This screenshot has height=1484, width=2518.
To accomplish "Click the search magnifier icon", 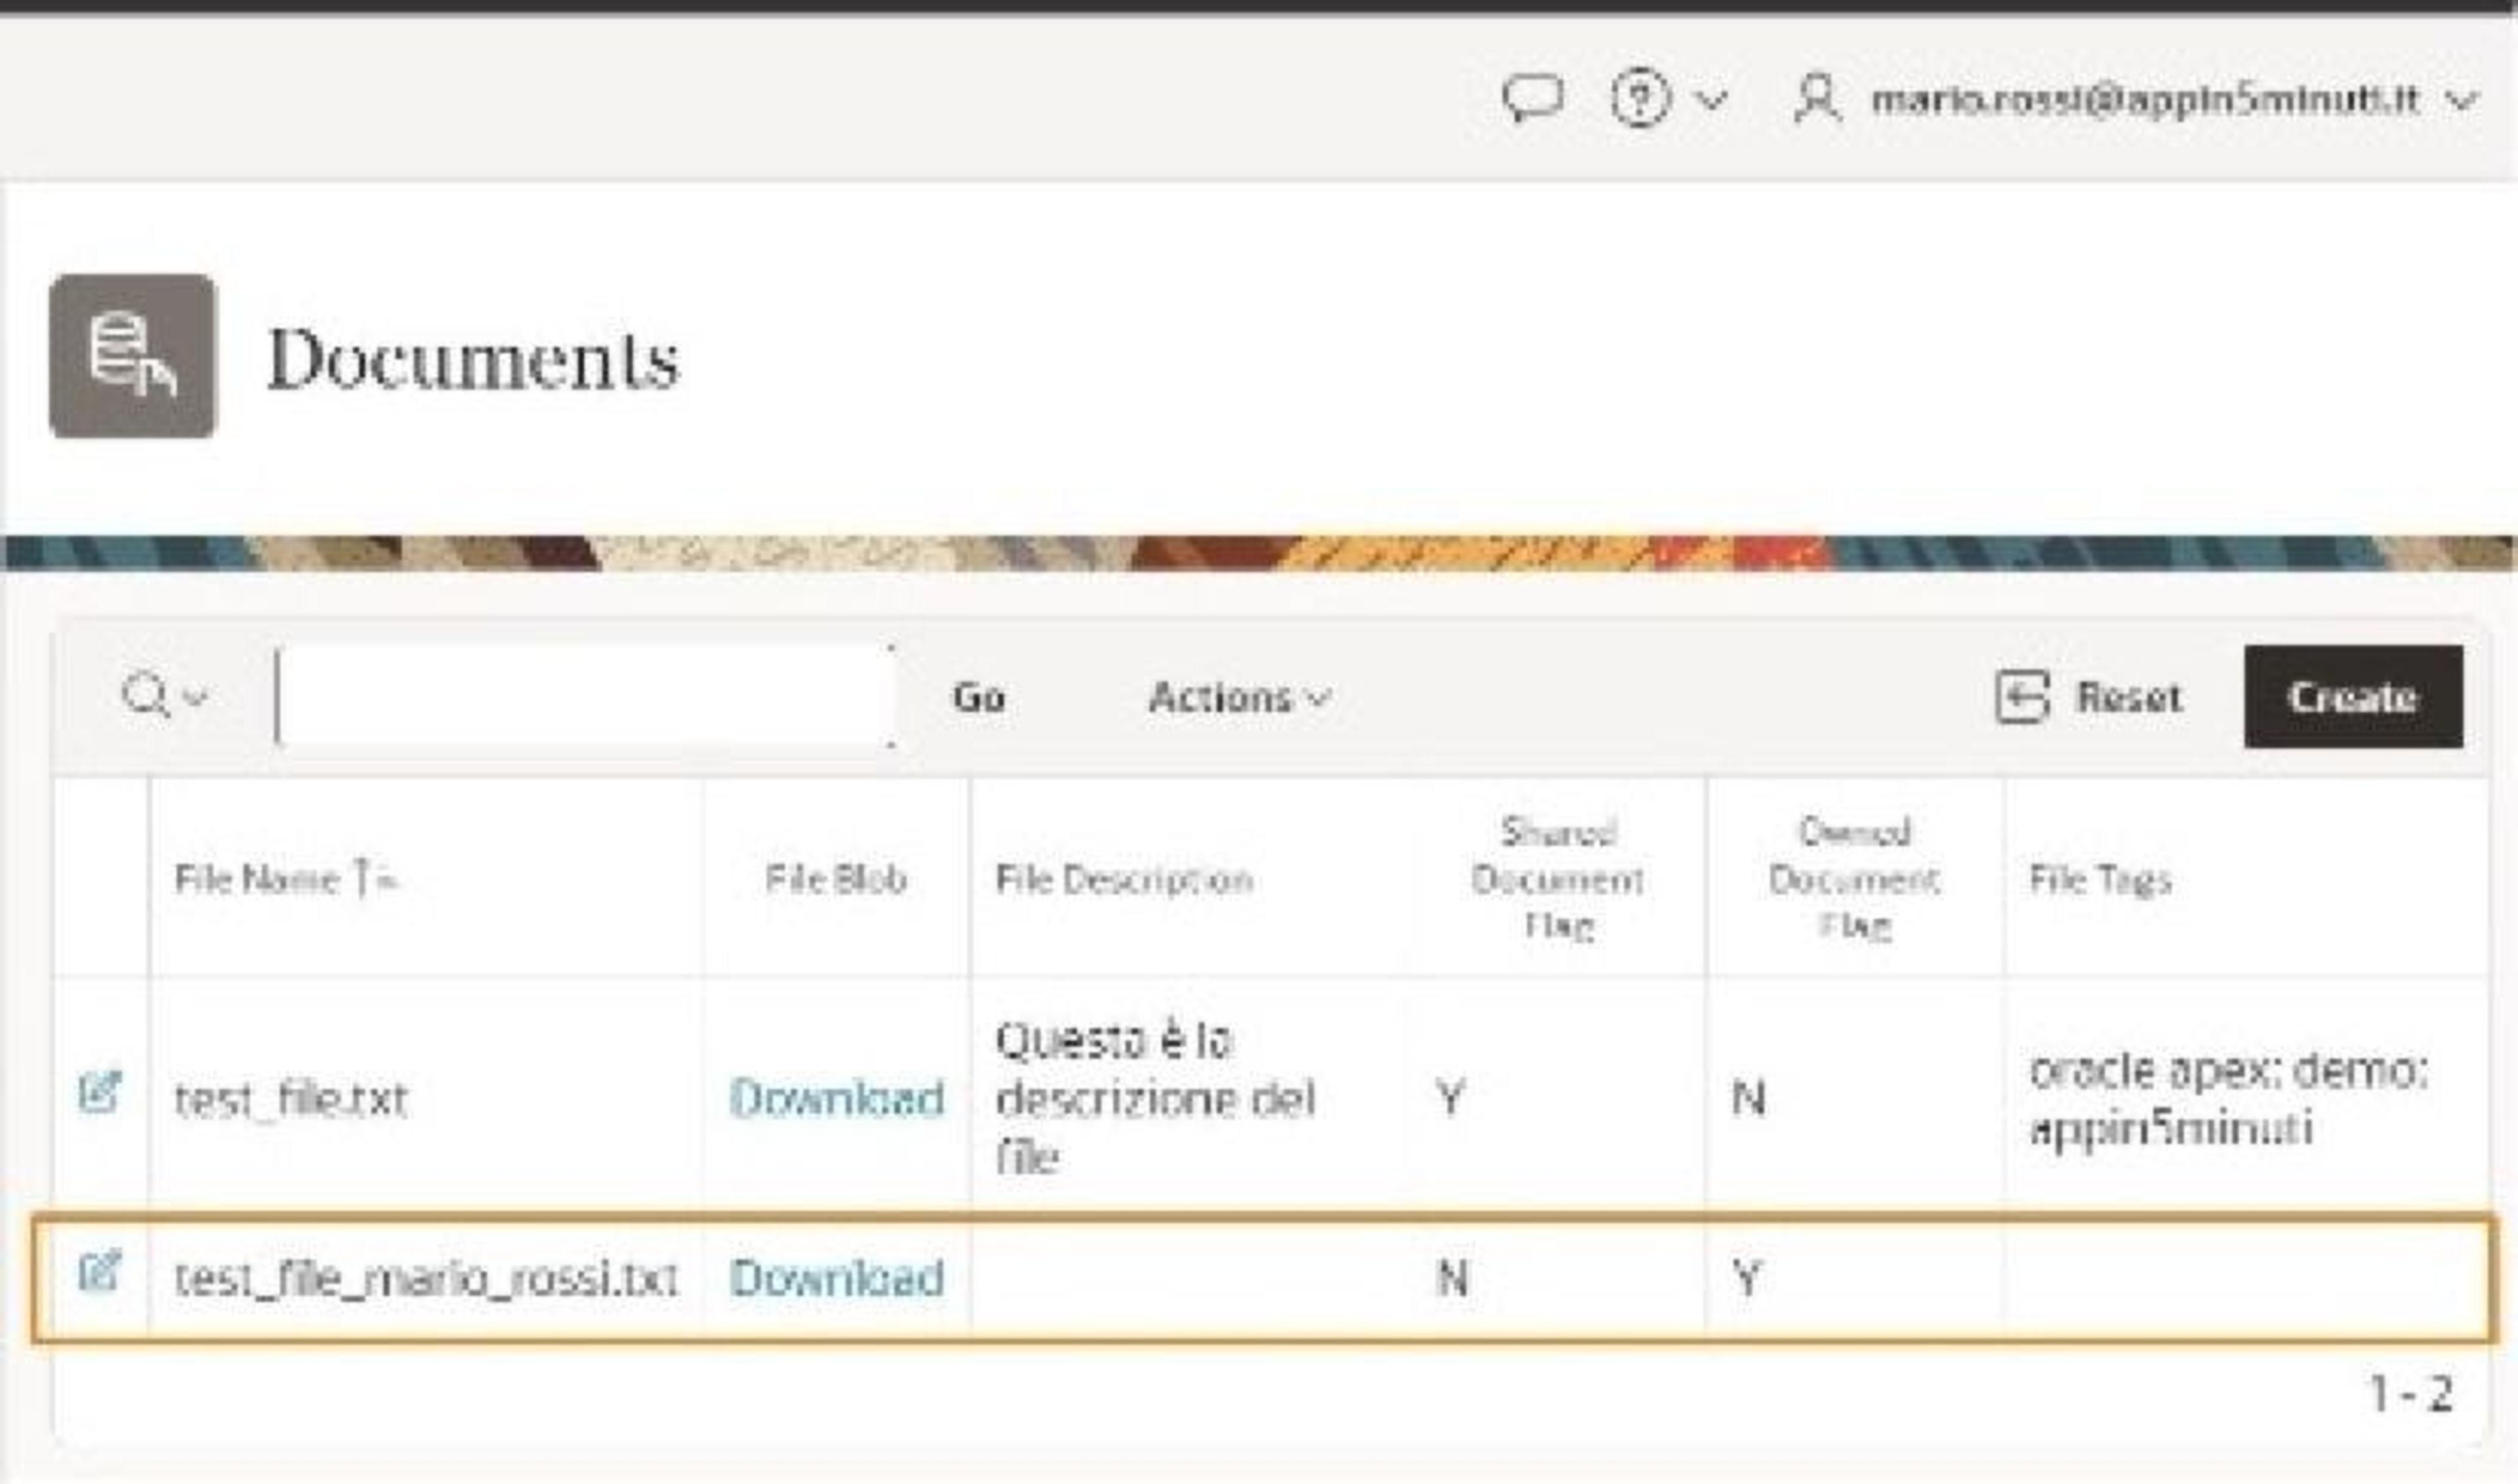I will click(145, 695).
